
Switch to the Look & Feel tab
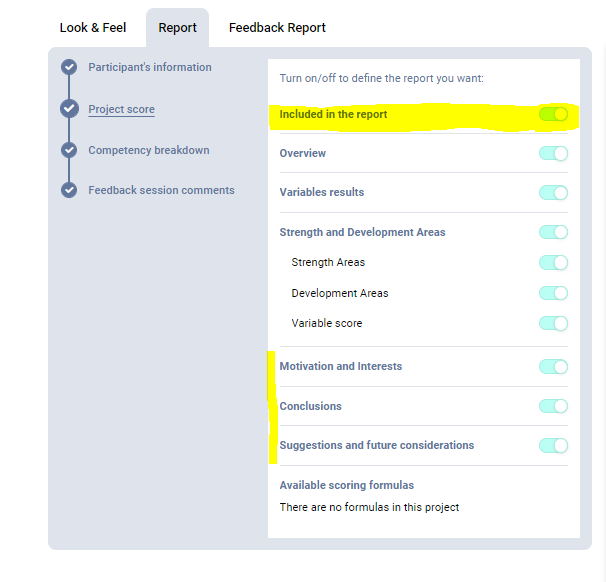[93, 27]
